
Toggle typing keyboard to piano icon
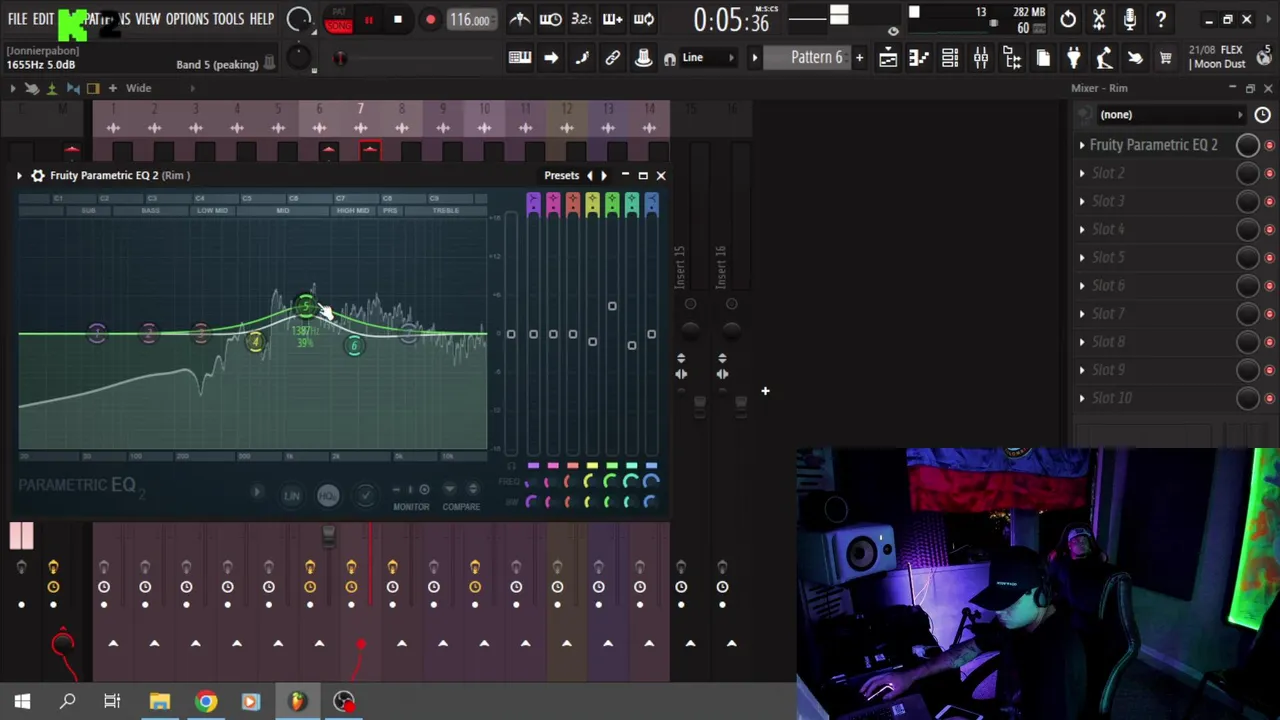pyautogui.click(x=519, y=58)
